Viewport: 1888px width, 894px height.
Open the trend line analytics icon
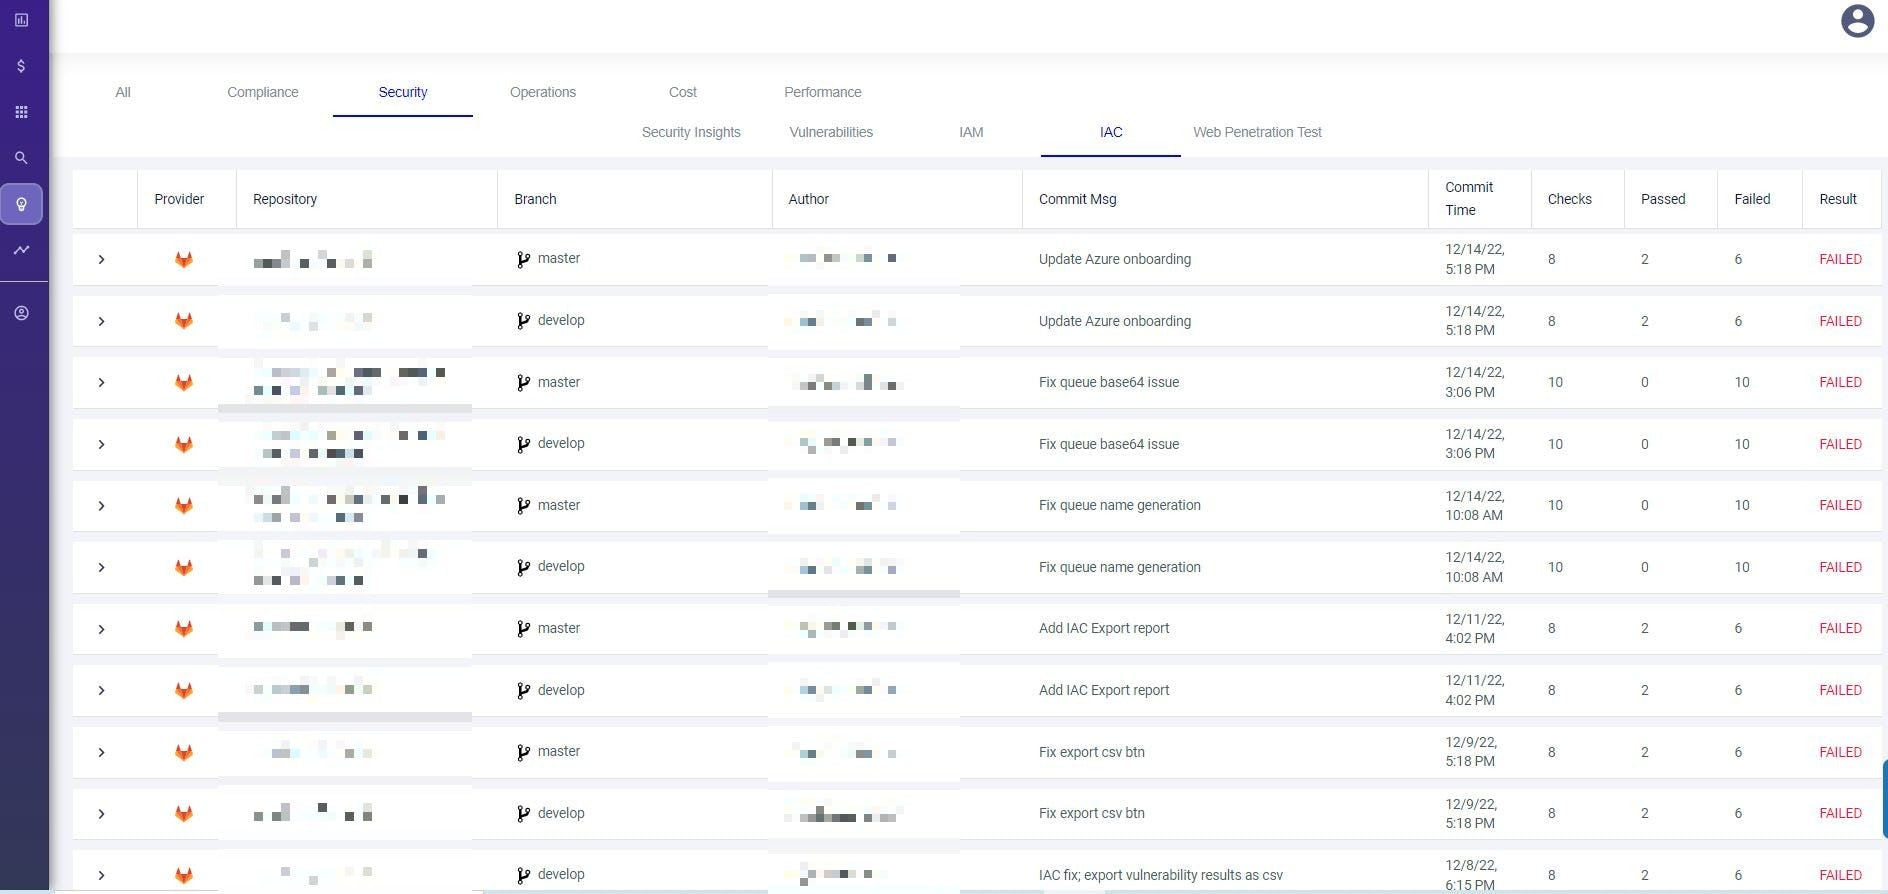pos(21,250)
